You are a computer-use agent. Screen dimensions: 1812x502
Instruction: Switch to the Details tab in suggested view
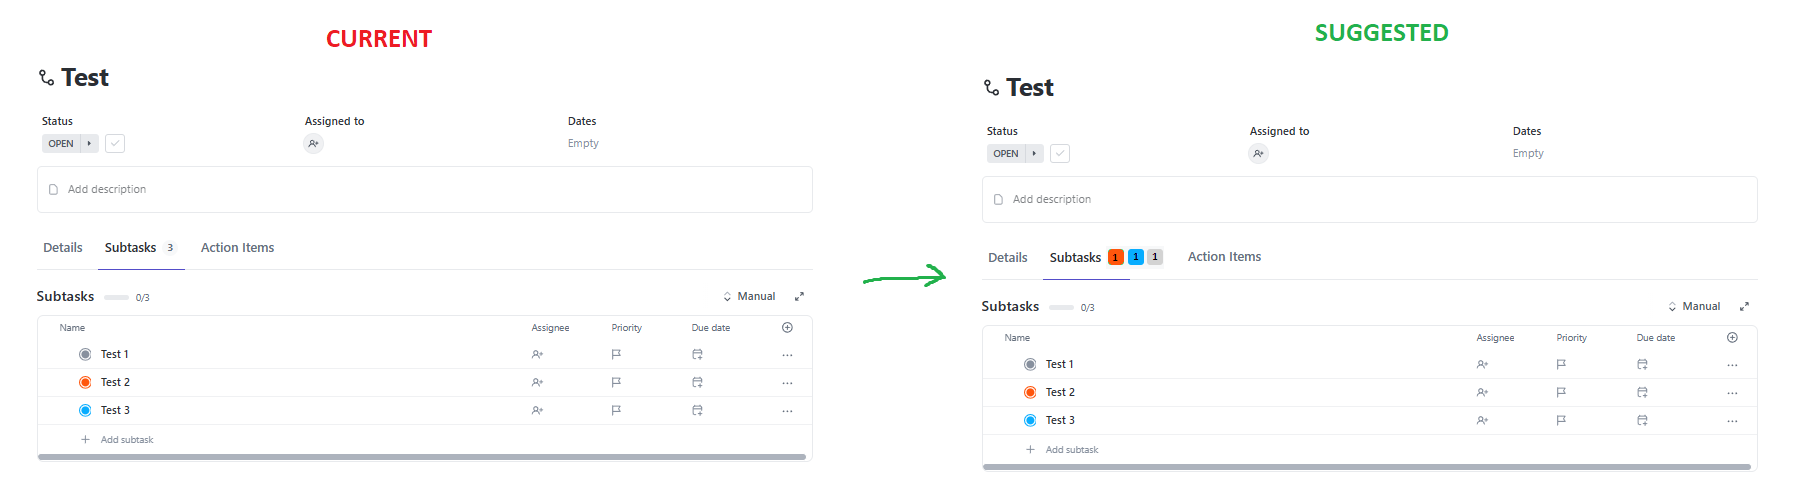click(1008, 258)
